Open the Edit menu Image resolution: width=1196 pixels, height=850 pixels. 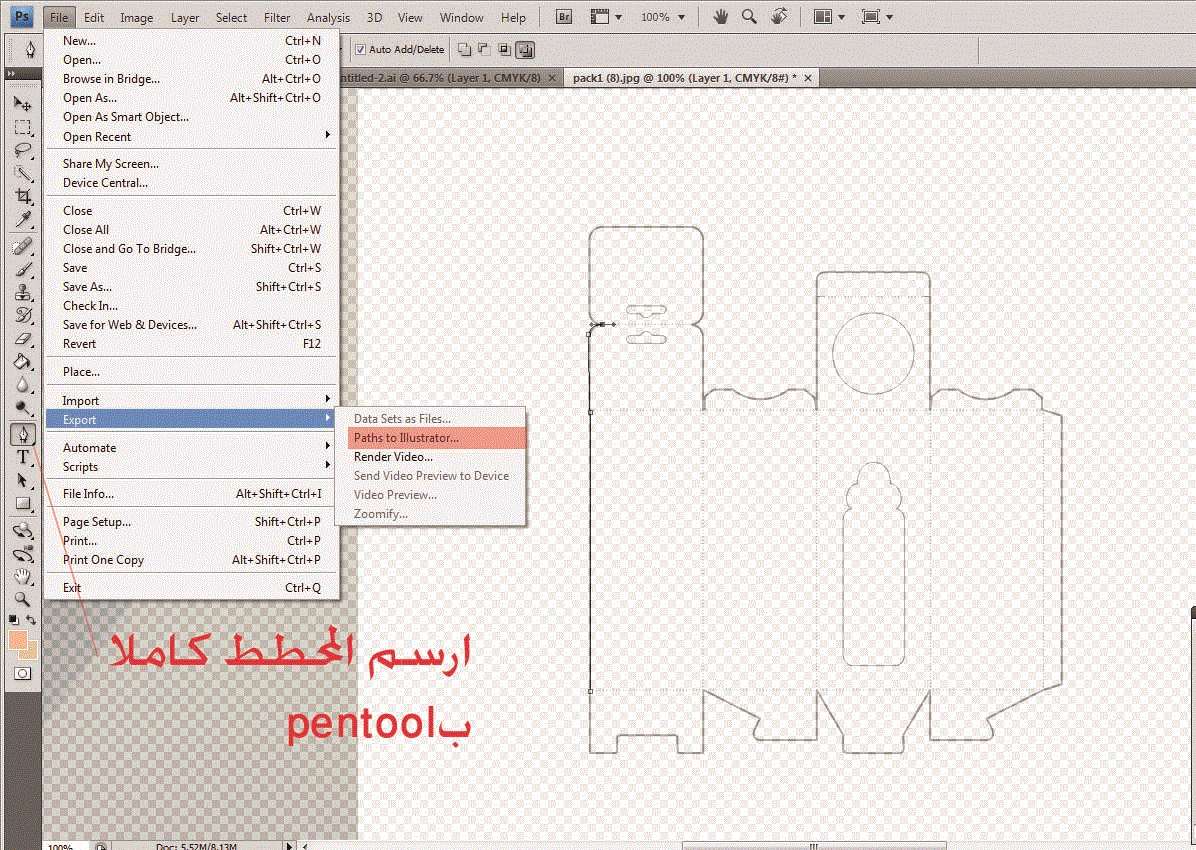pyautogui.click(x=94, y=18)
